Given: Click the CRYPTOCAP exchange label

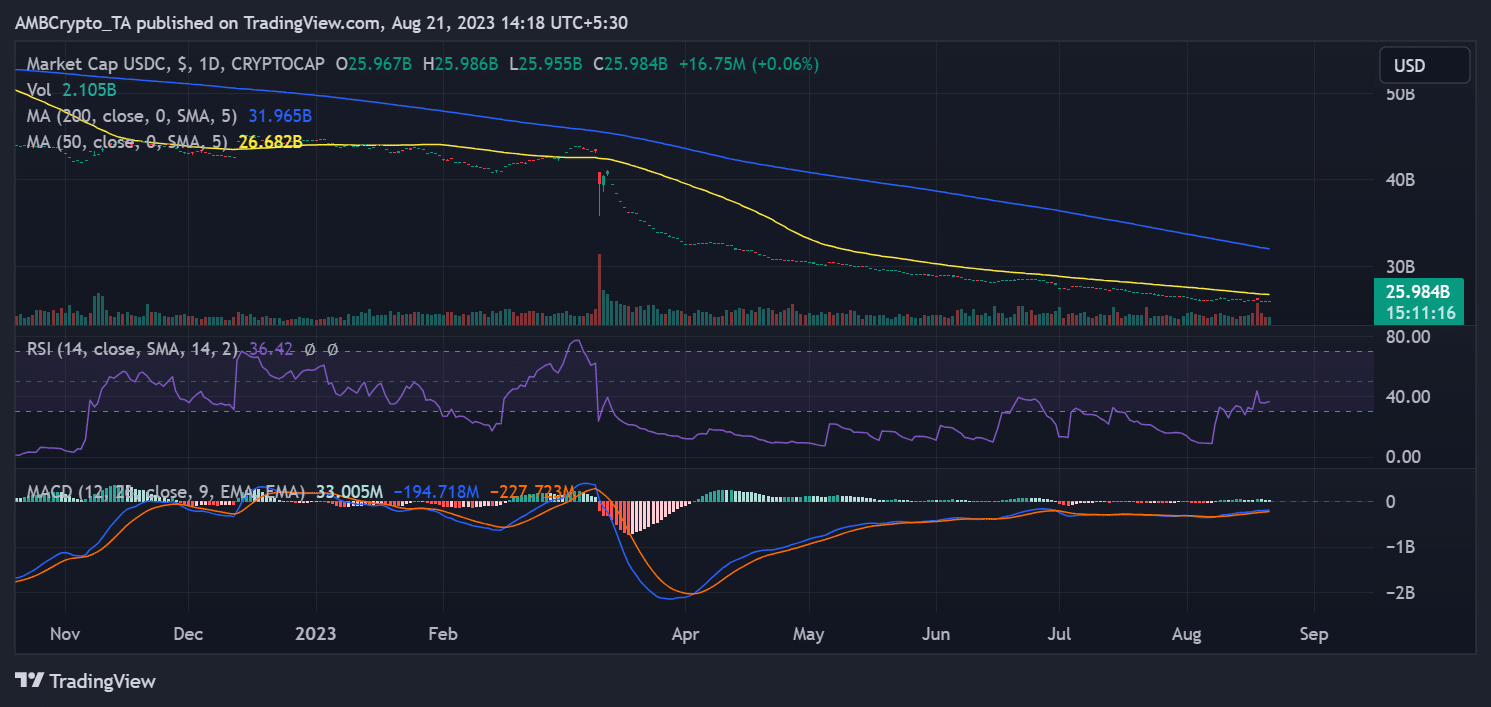Looking at the screenshot, I should tap(278, 64).
